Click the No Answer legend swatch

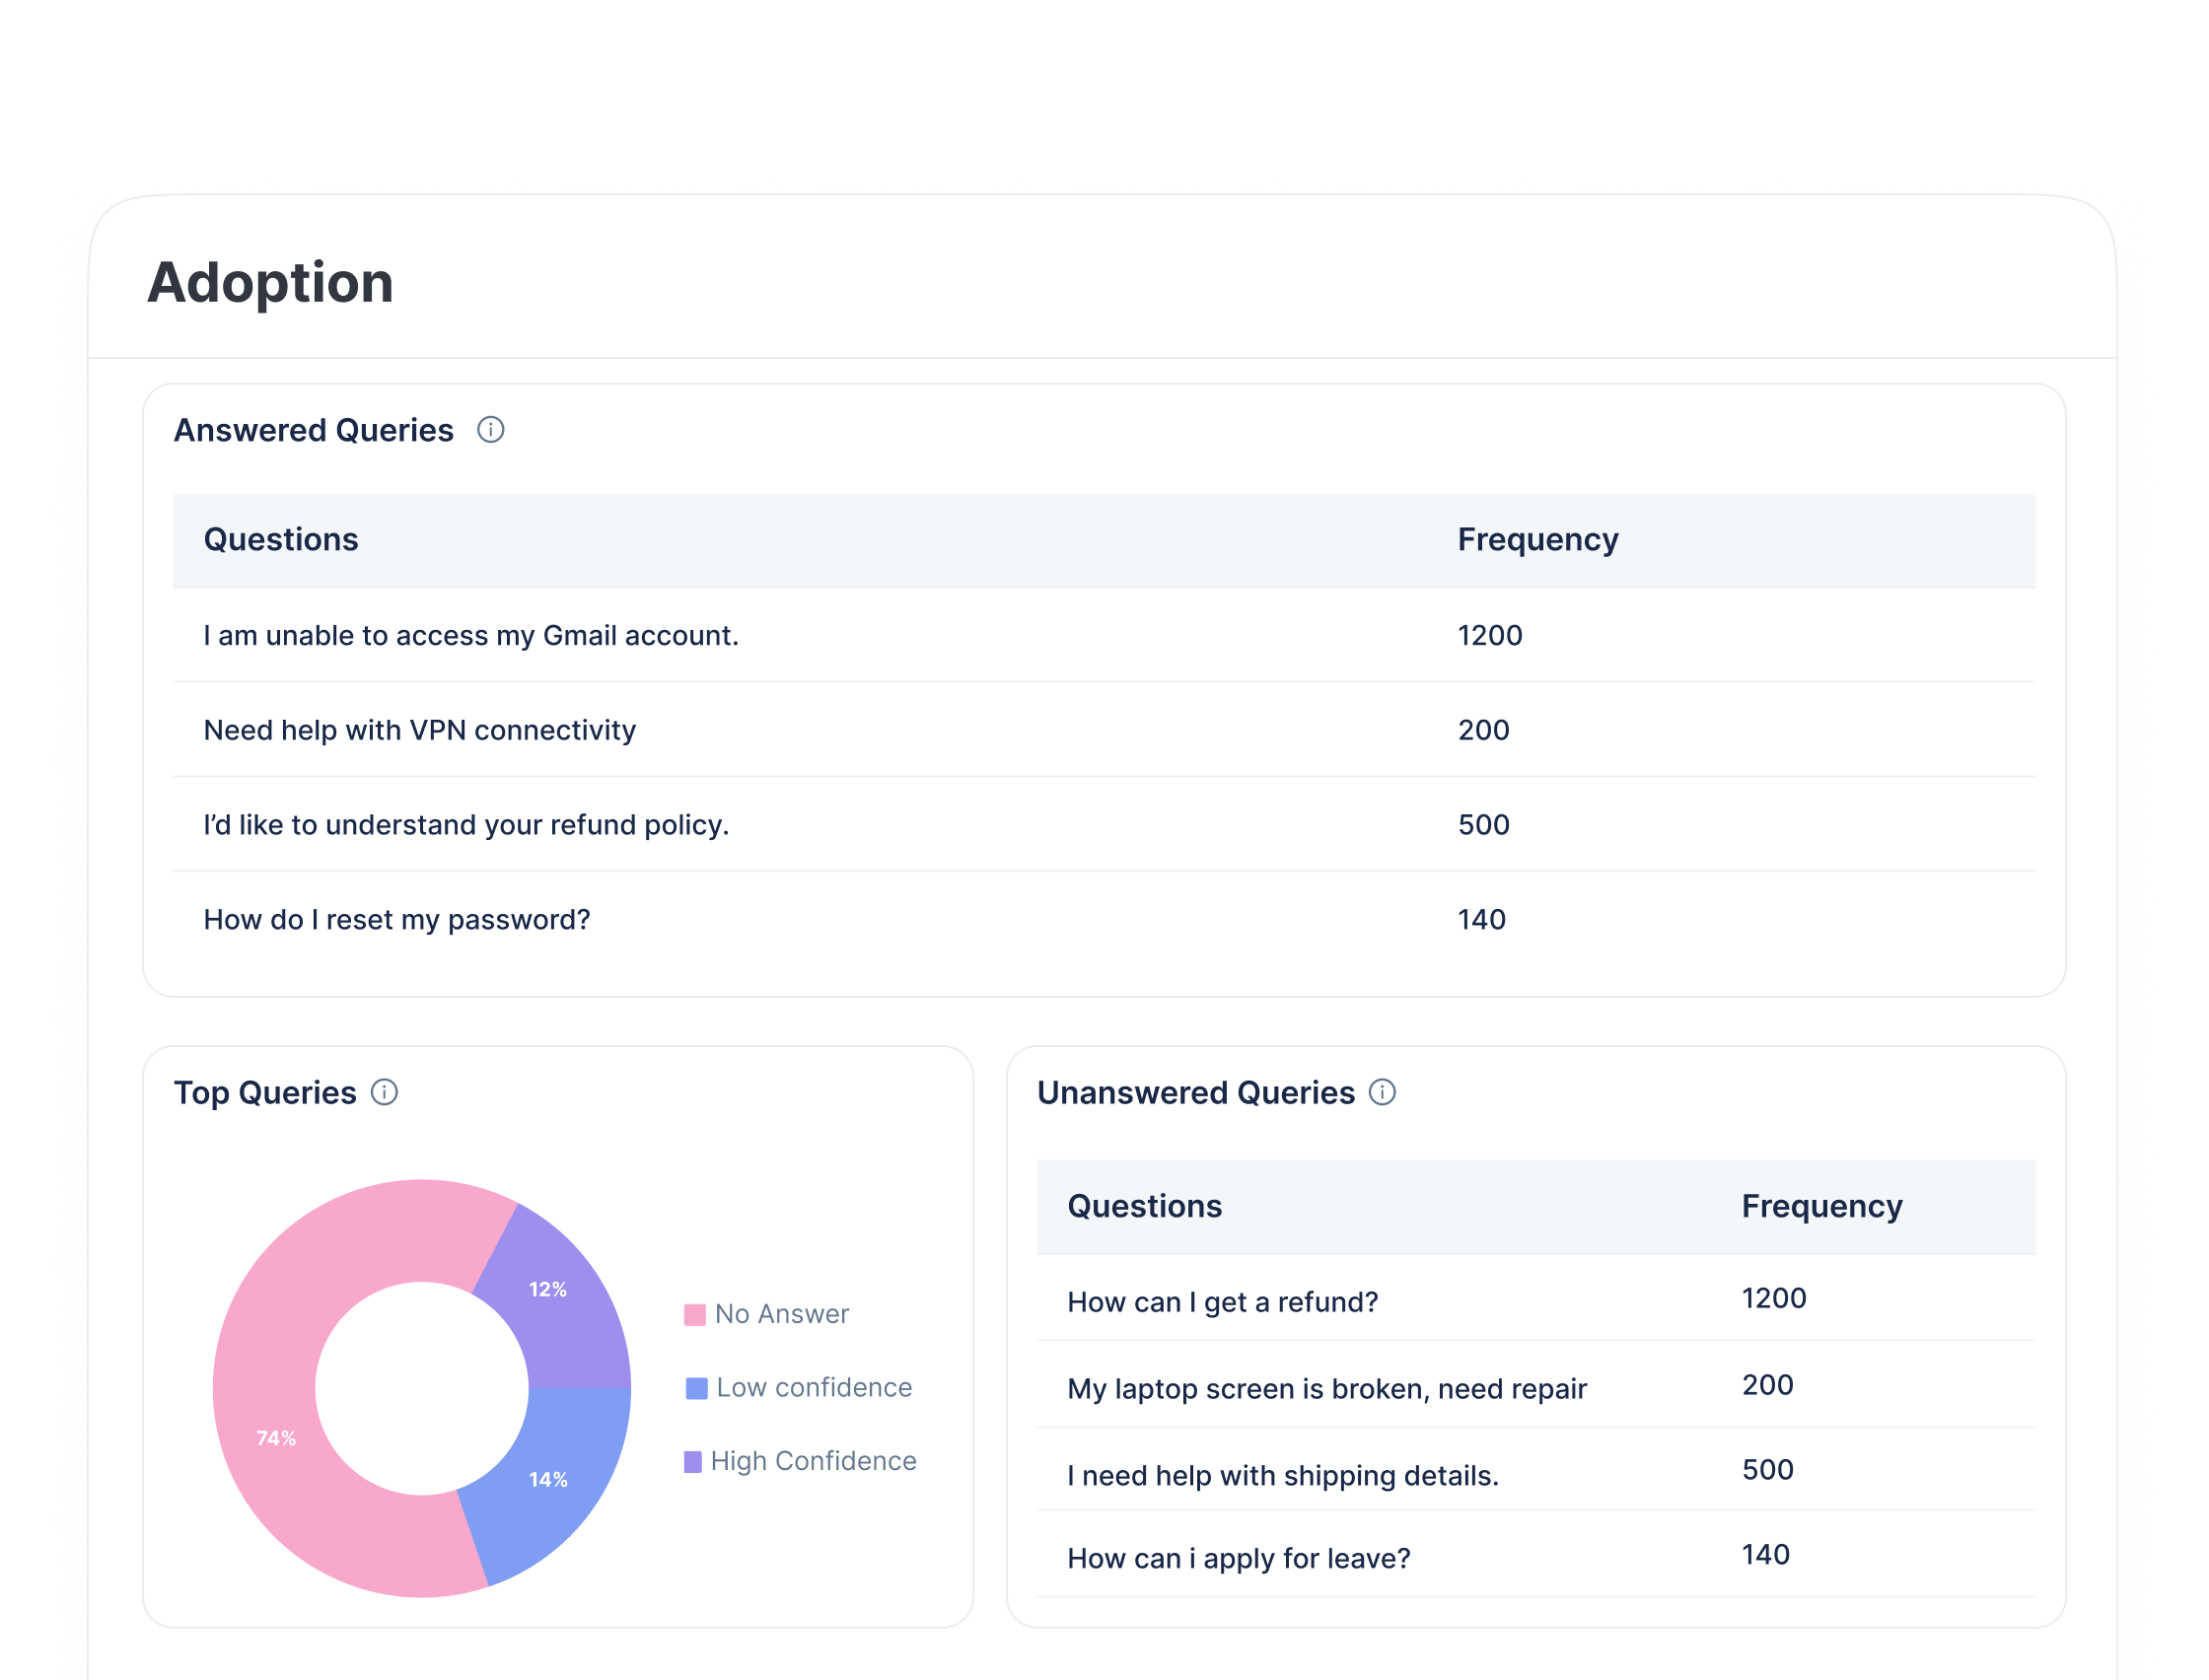[x=695, y=1314]
